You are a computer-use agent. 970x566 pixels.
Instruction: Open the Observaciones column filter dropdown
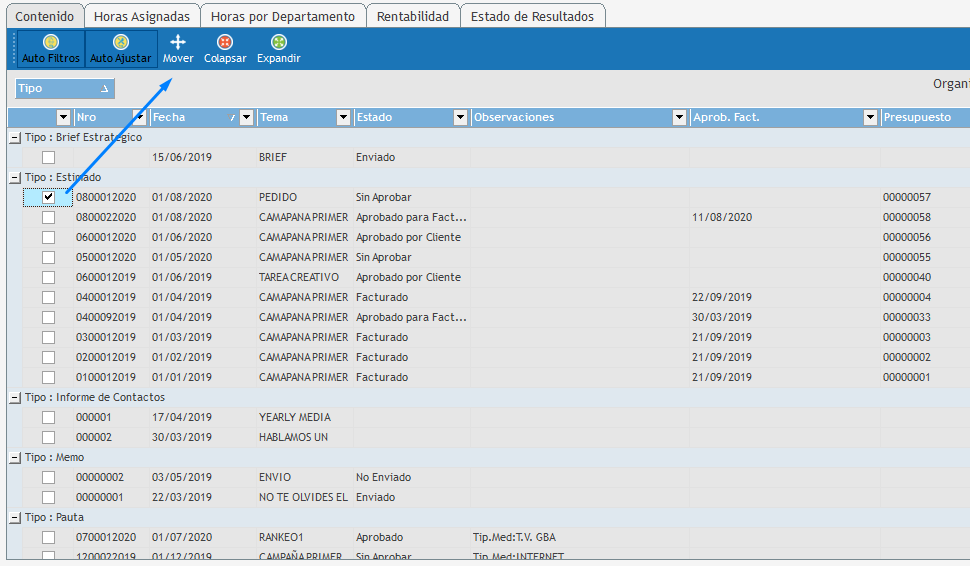pyautogui.click(x=680, y=118)
